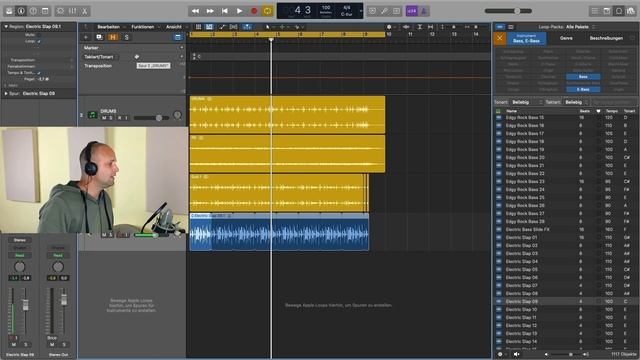The height and width of the screenshot is (360, 640).
Task: Select the pointer tool menu
Action: 268,27
